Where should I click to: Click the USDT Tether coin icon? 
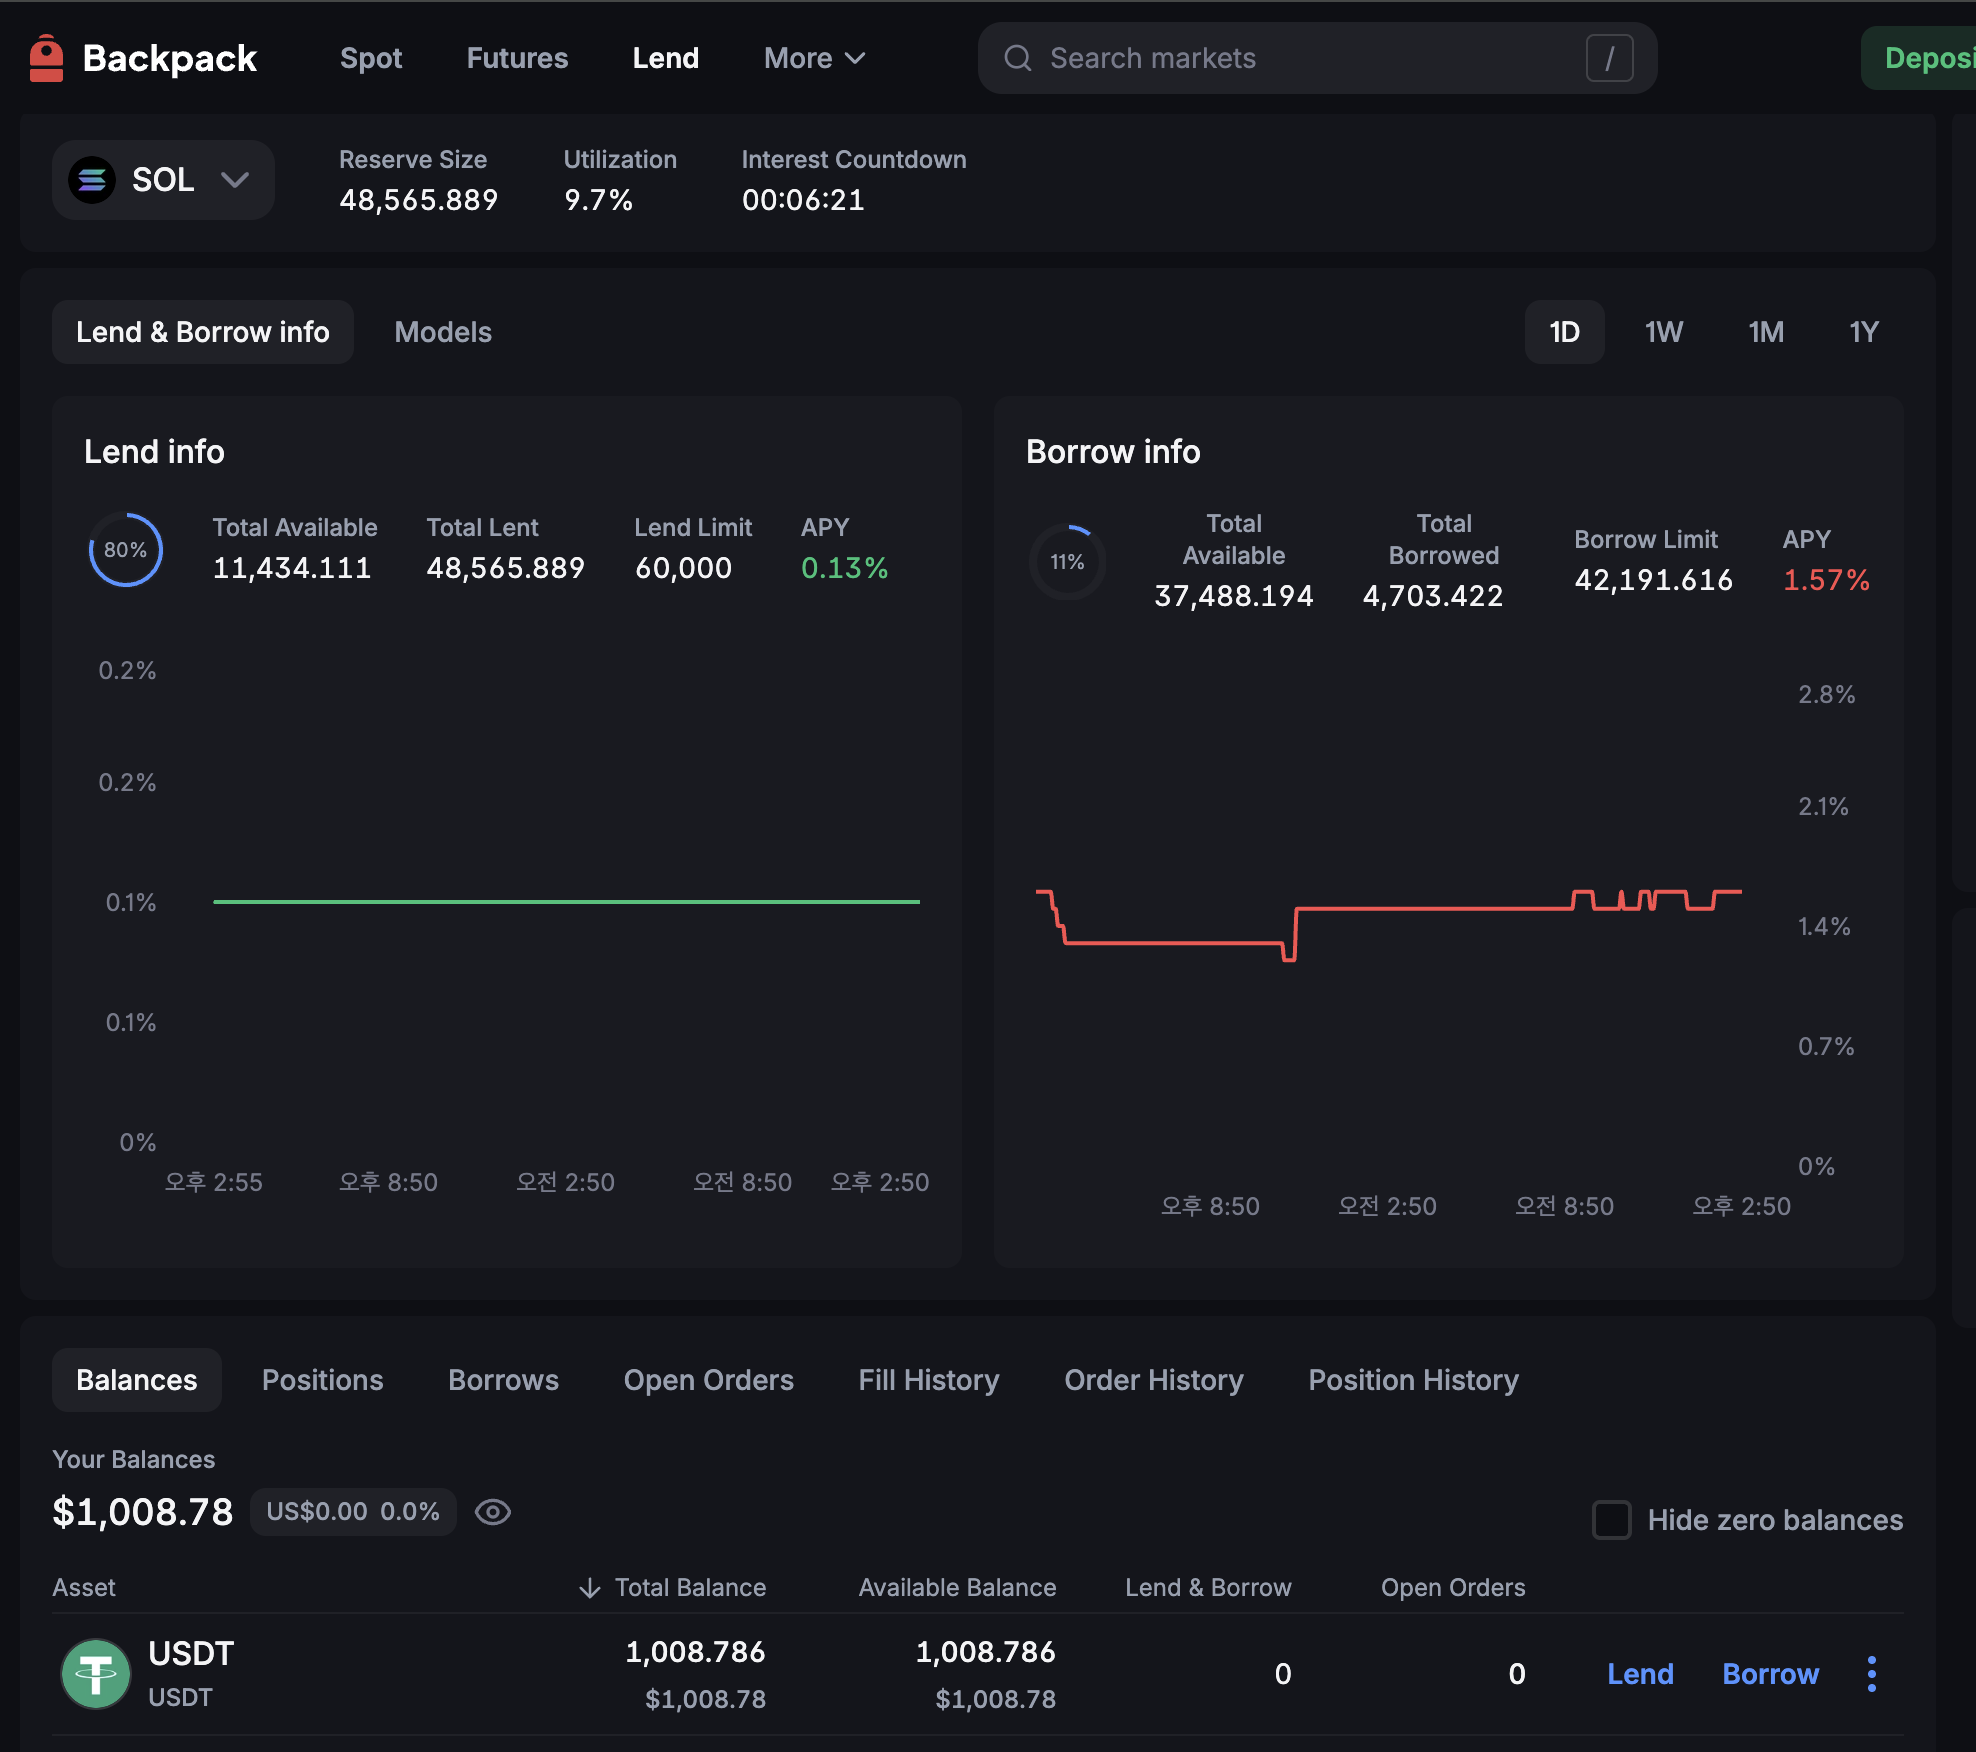[96, 1673]
